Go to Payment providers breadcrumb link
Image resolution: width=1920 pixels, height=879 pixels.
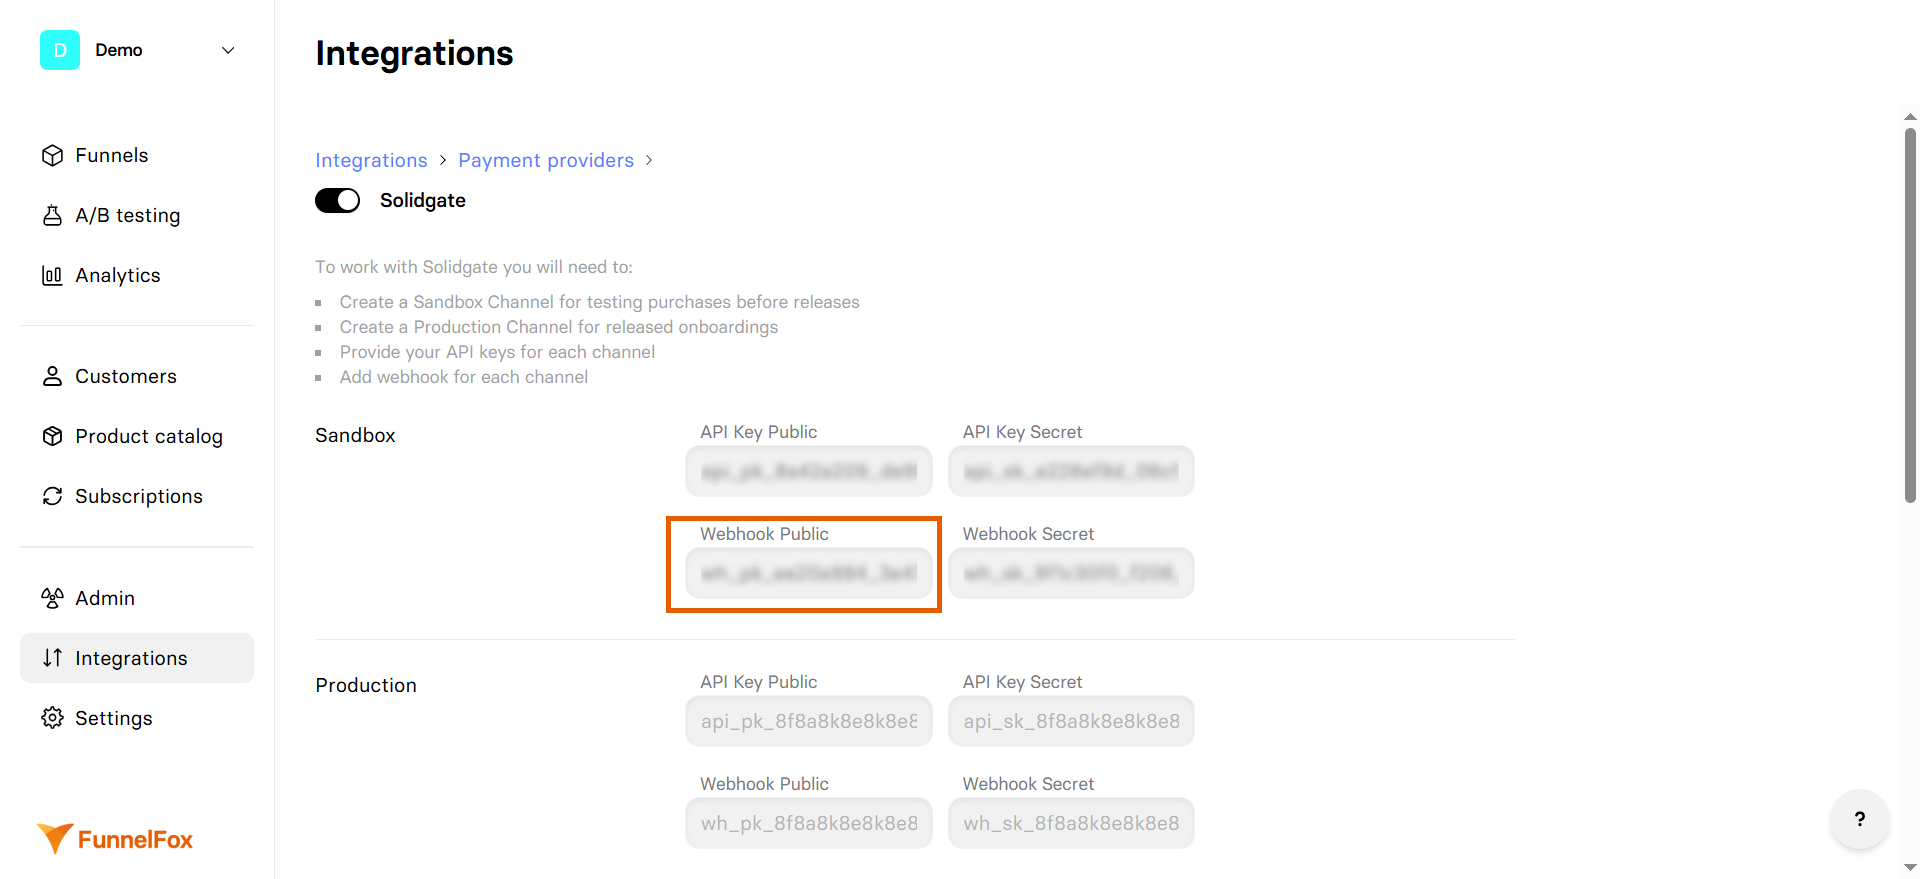pos(546,160)
